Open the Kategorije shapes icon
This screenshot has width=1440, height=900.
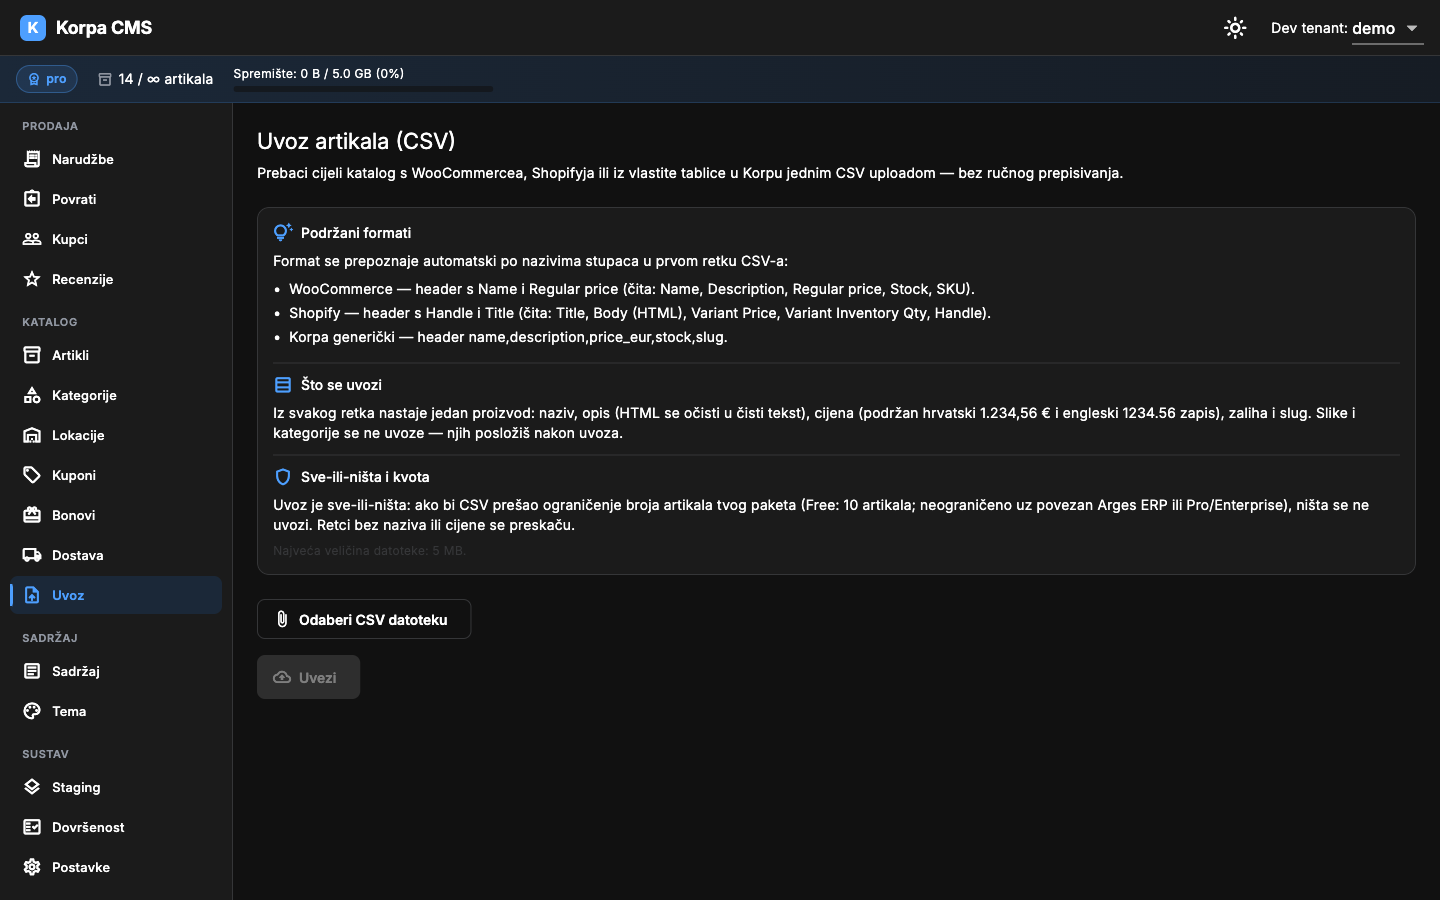[x=32, y=395]
